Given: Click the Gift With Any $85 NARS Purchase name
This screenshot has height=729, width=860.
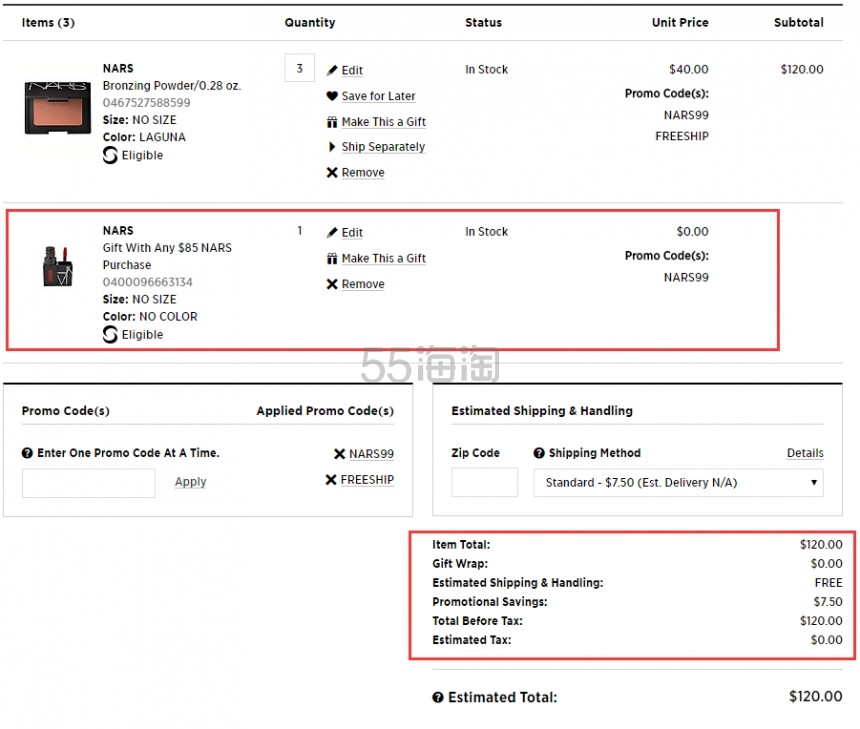Looking at the screenshot, I should pyautogui.click(x=167, y=256).
